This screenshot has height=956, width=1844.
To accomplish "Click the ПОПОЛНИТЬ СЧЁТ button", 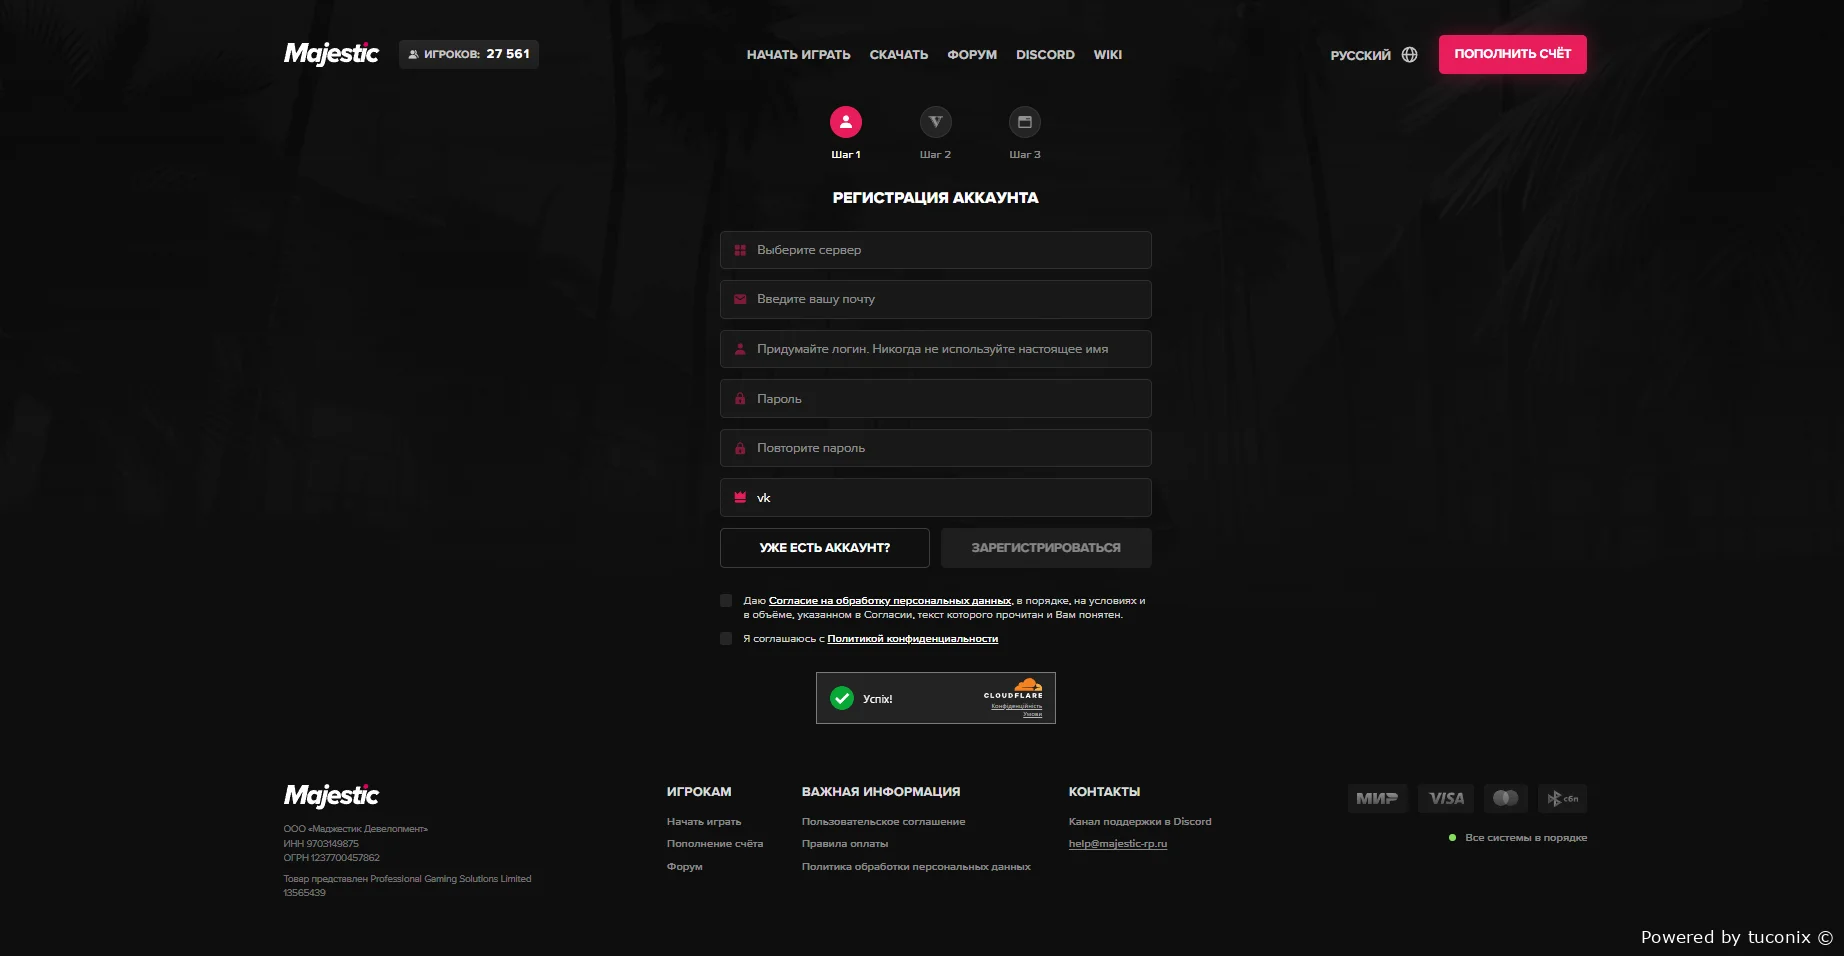I will (x=1512, y=54).
